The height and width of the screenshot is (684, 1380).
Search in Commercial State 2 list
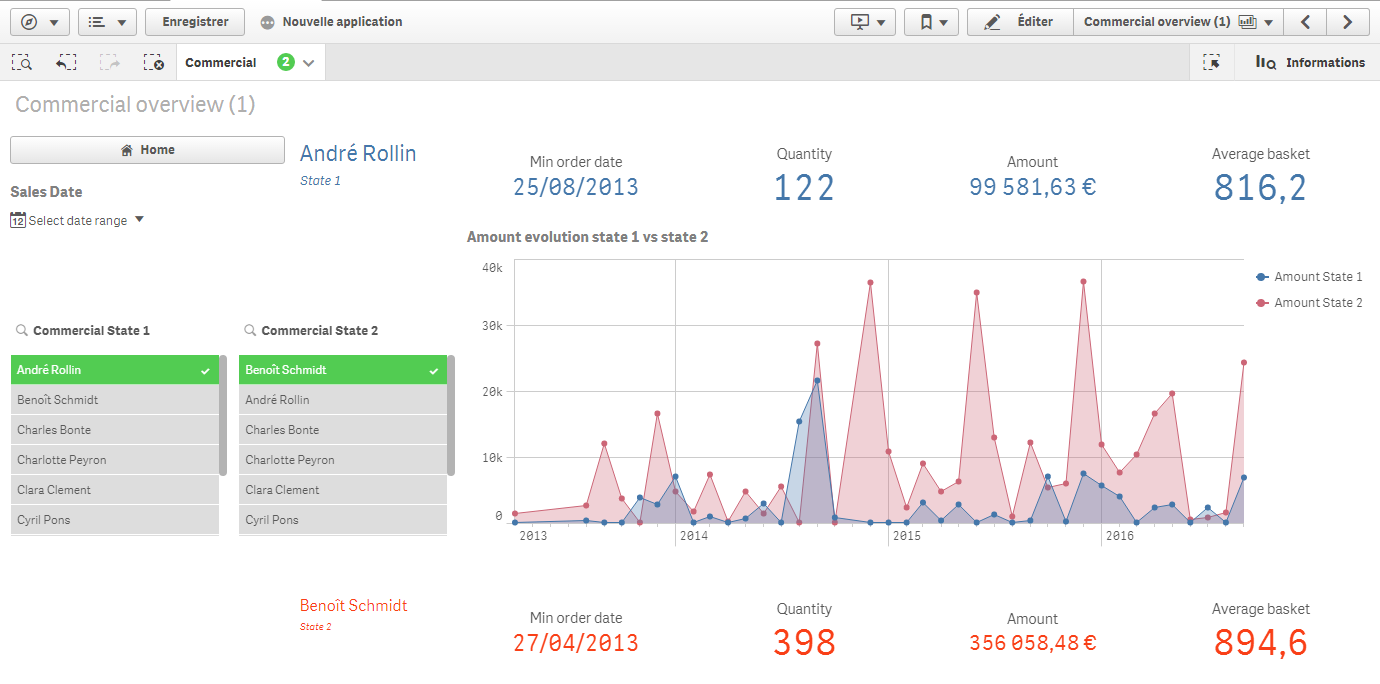(250, 330)
